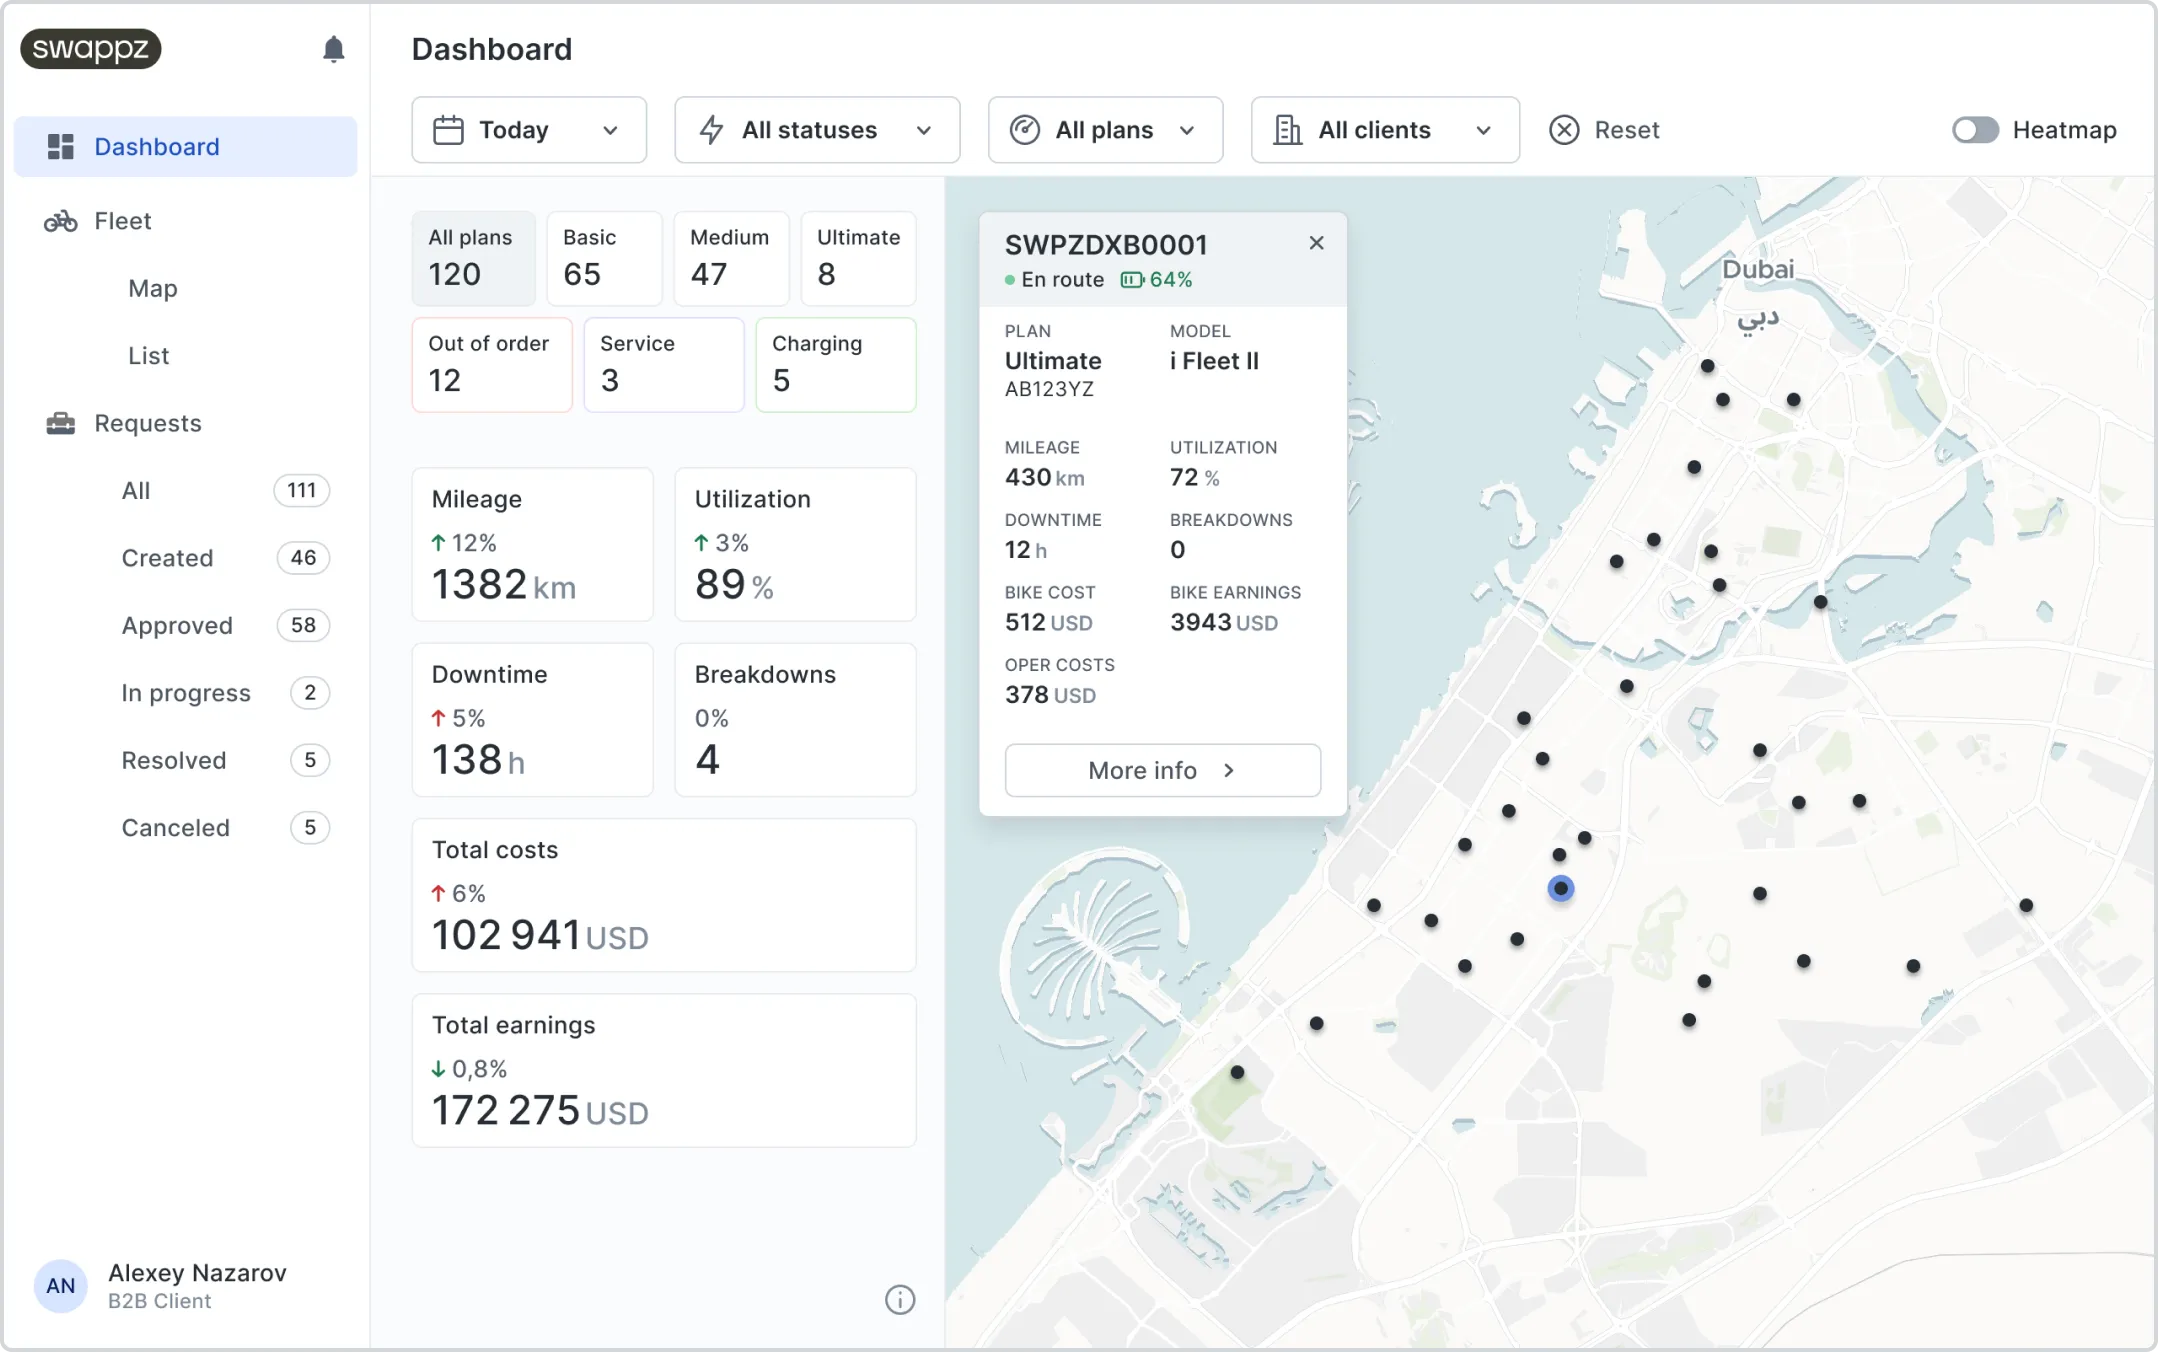Select the Out of order status card
Image resolution: width=2158 pixels, height=1352 pixels.
[x=491, y=364]
